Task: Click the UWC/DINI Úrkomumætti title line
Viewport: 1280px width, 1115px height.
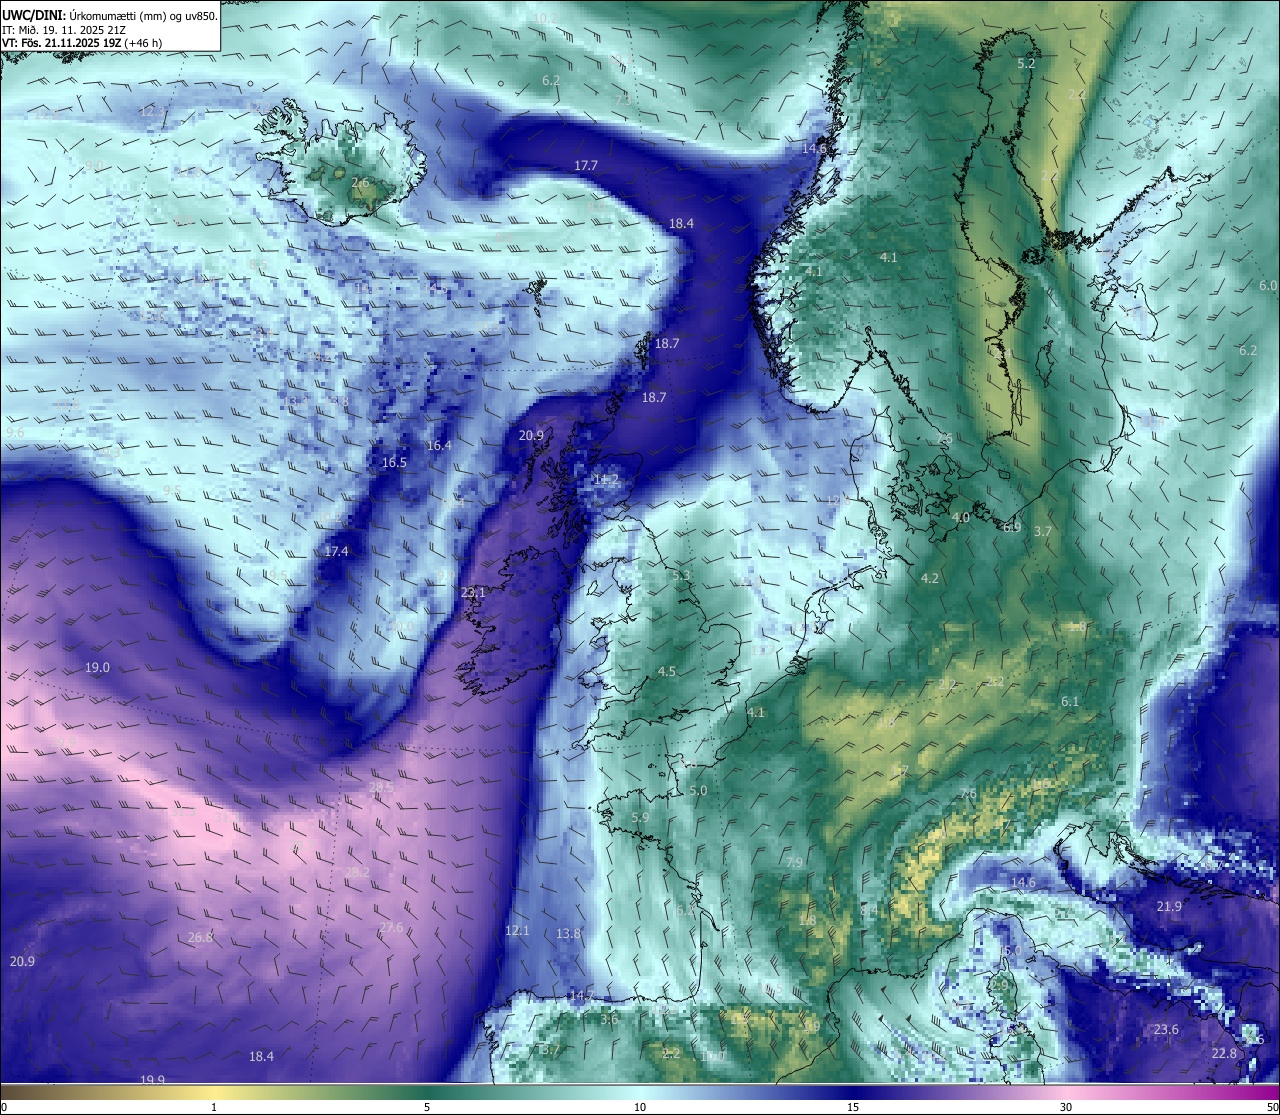Action: 110,15
